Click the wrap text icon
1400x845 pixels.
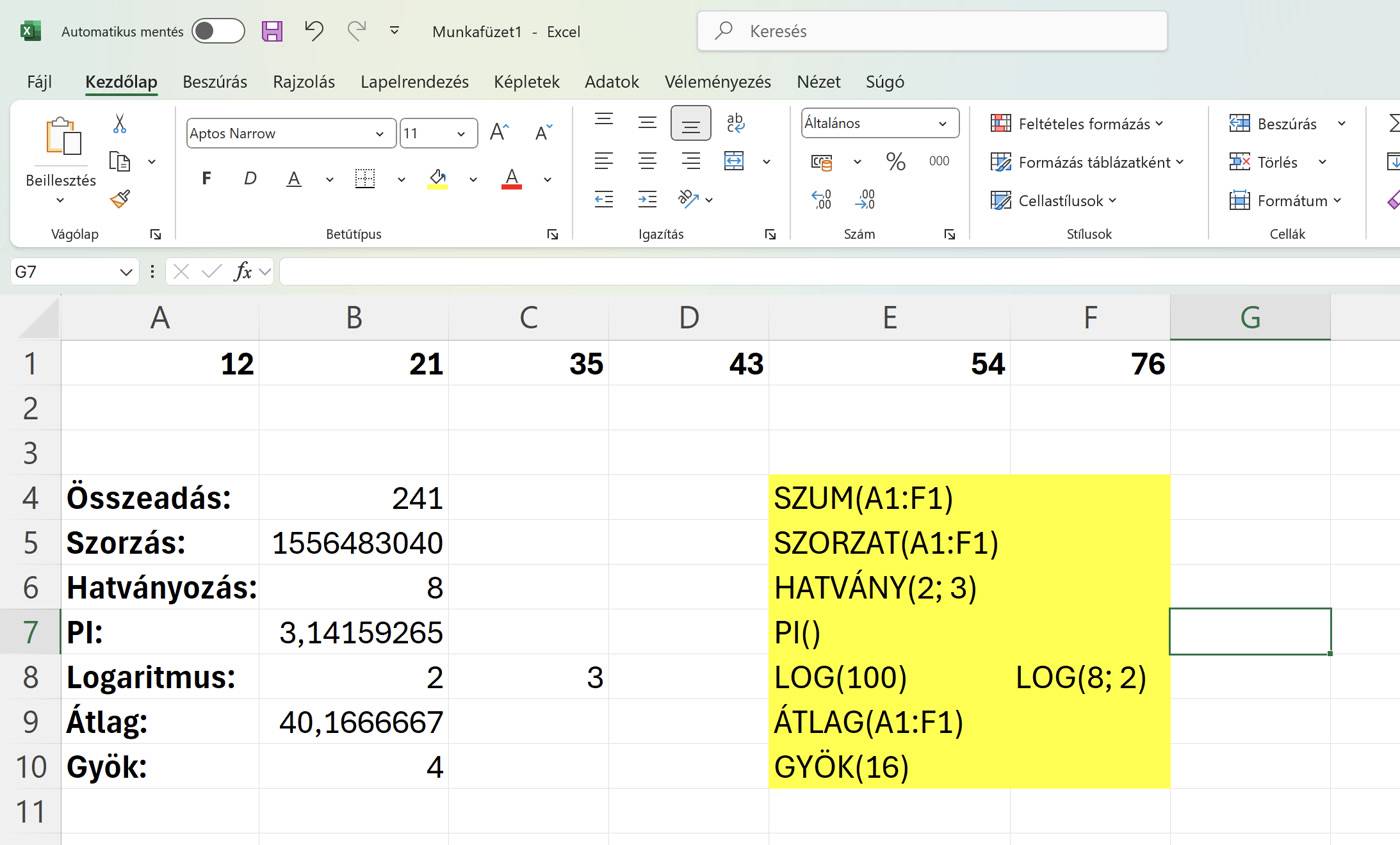[735, 122]
